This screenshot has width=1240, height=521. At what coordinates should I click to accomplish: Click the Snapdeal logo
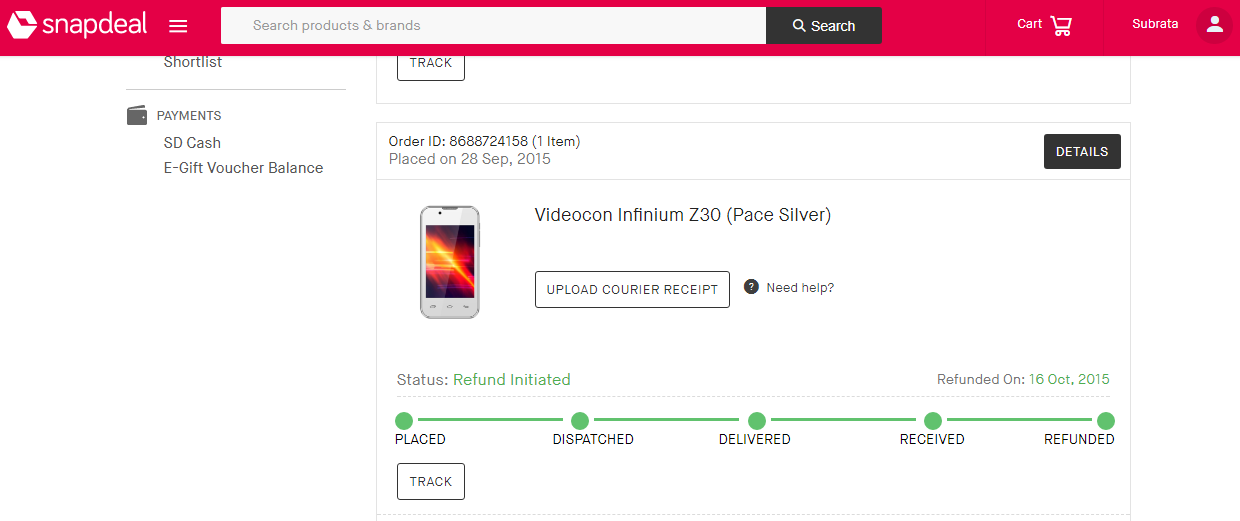pos(77,25)
